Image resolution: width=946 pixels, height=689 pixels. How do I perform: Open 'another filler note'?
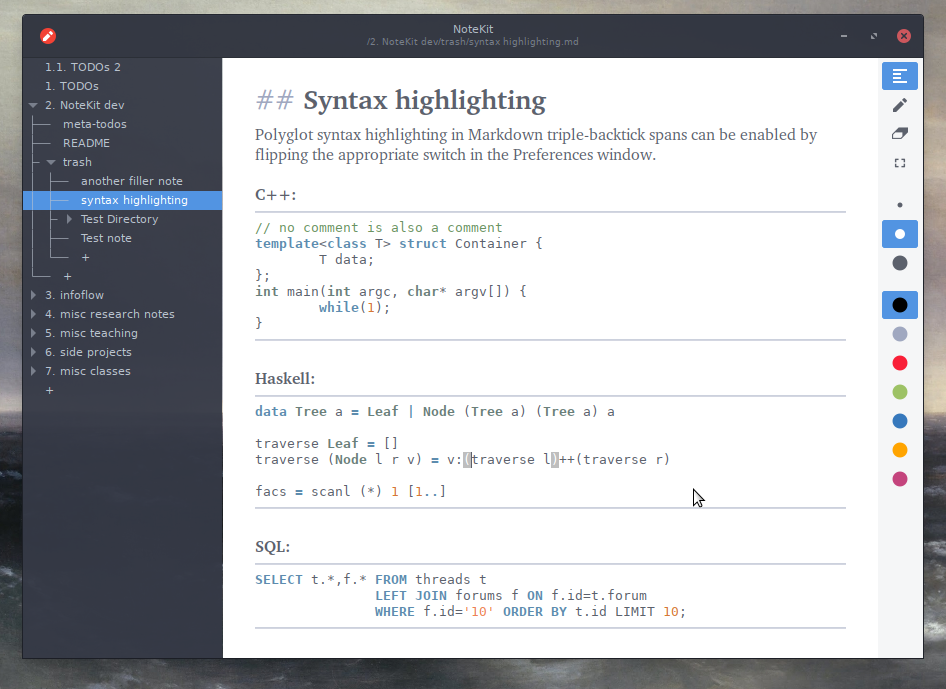point(132,181)
